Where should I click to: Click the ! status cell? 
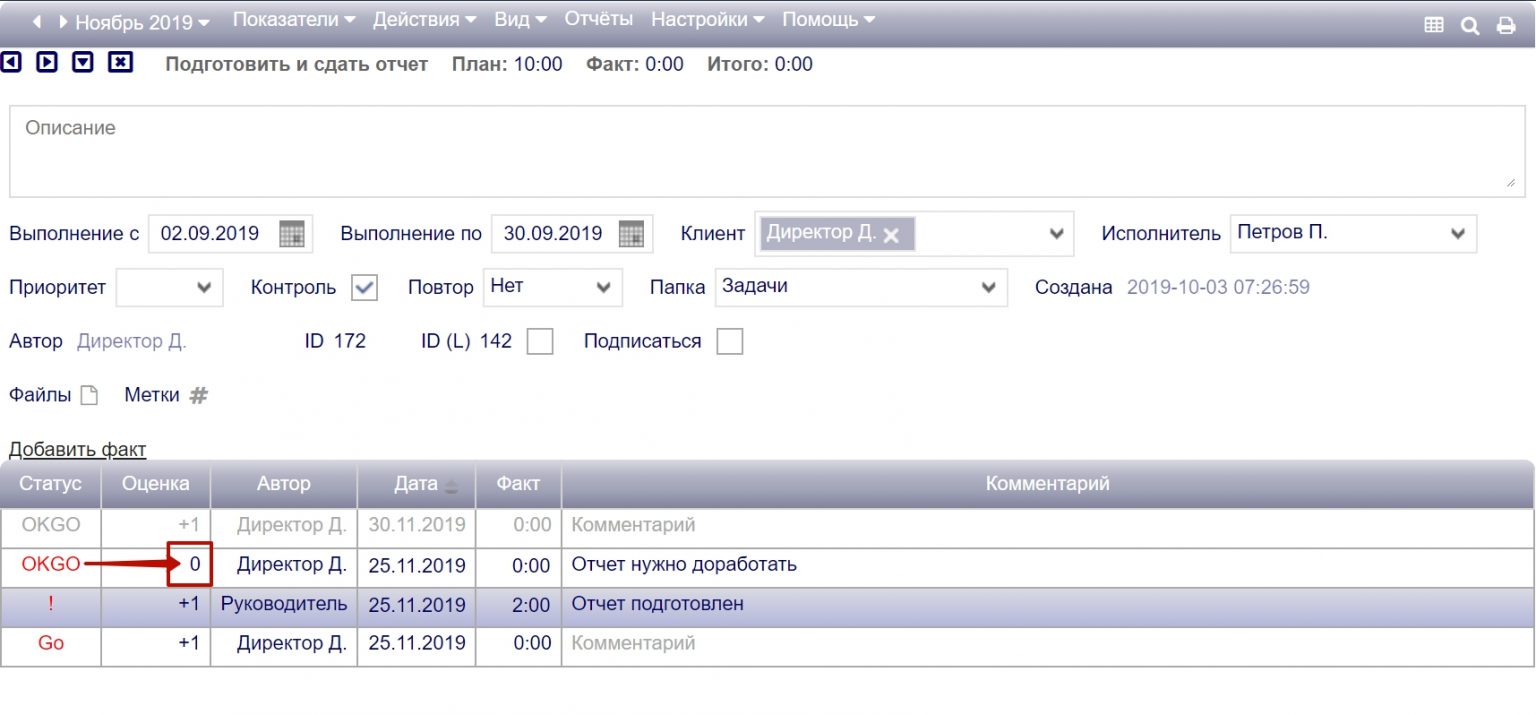pos(50,605)
